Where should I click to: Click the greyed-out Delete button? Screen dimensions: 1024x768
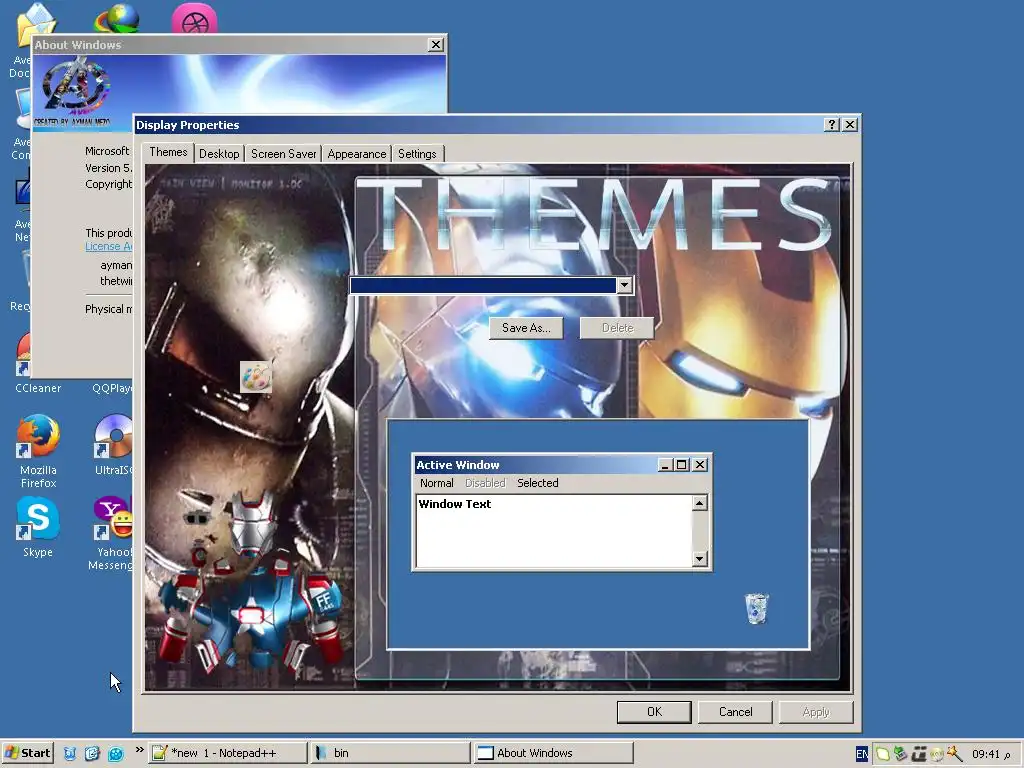click(617, 328)
